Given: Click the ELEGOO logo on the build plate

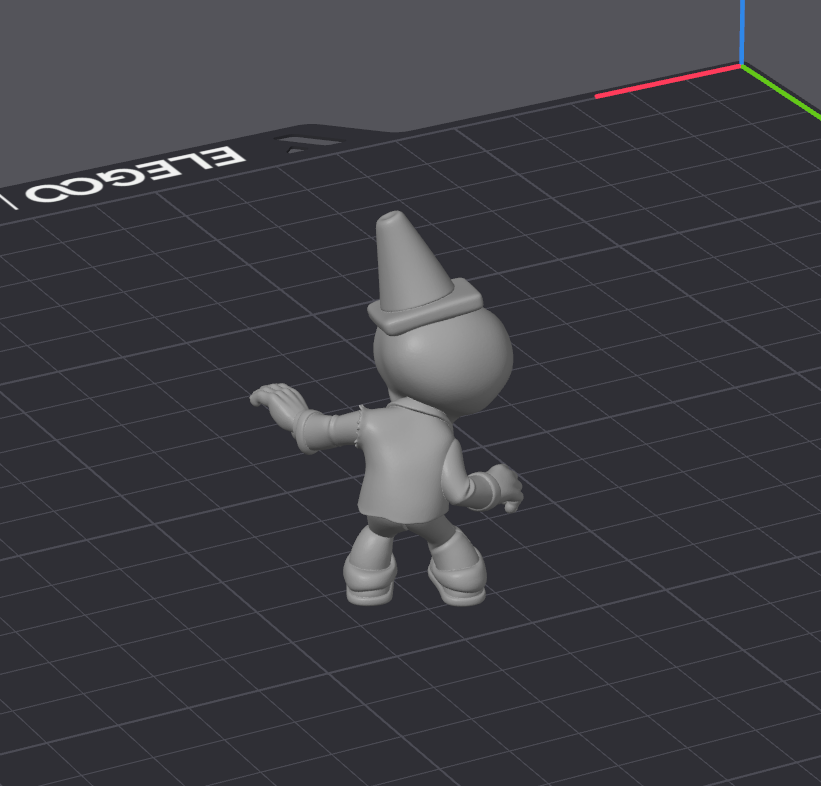Looking at the screenshot, I should [135, 174].
